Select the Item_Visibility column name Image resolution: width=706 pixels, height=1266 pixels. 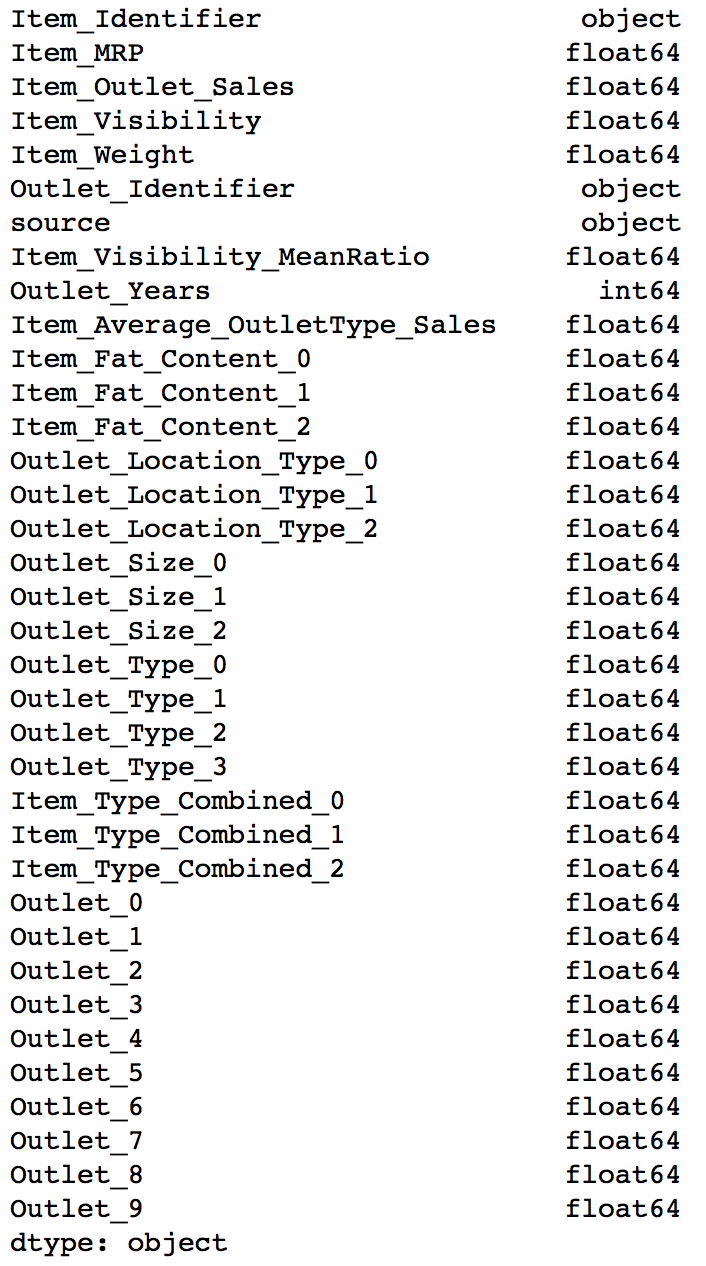[136, 121]
